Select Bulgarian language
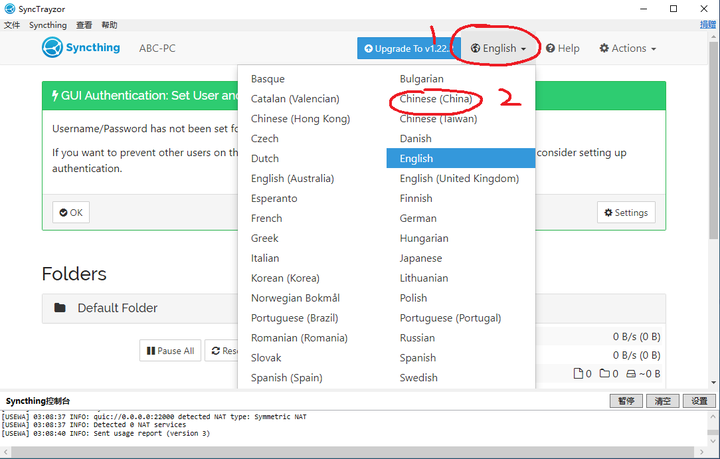This screenshot has height=459, width=720. pos(422,79)
